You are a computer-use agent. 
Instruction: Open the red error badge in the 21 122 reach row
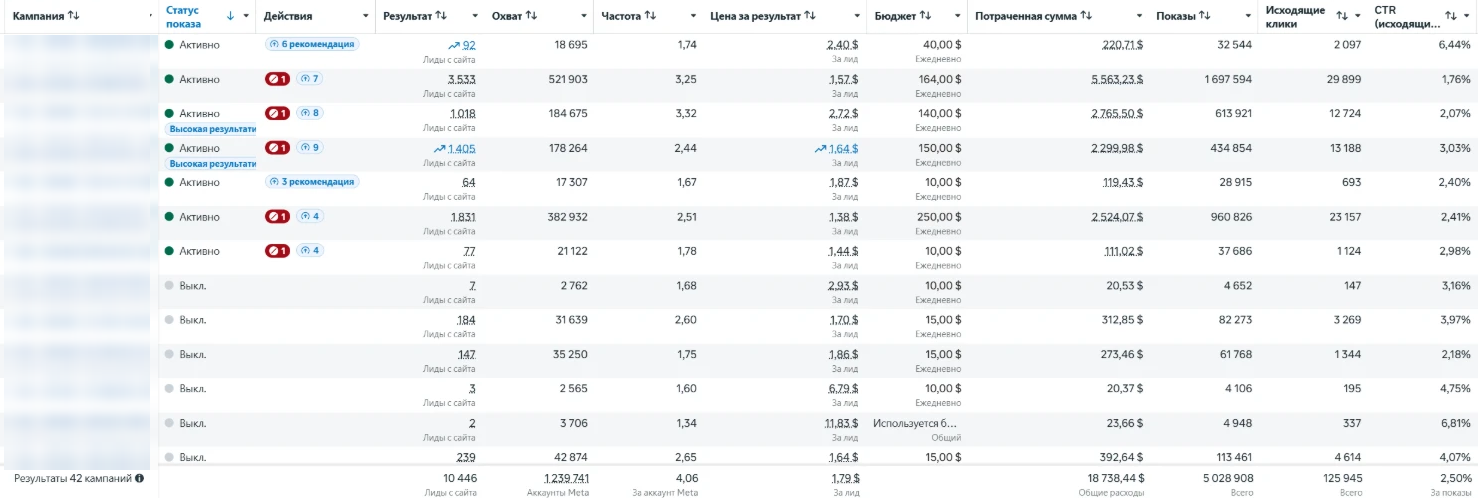pos(277,251)
